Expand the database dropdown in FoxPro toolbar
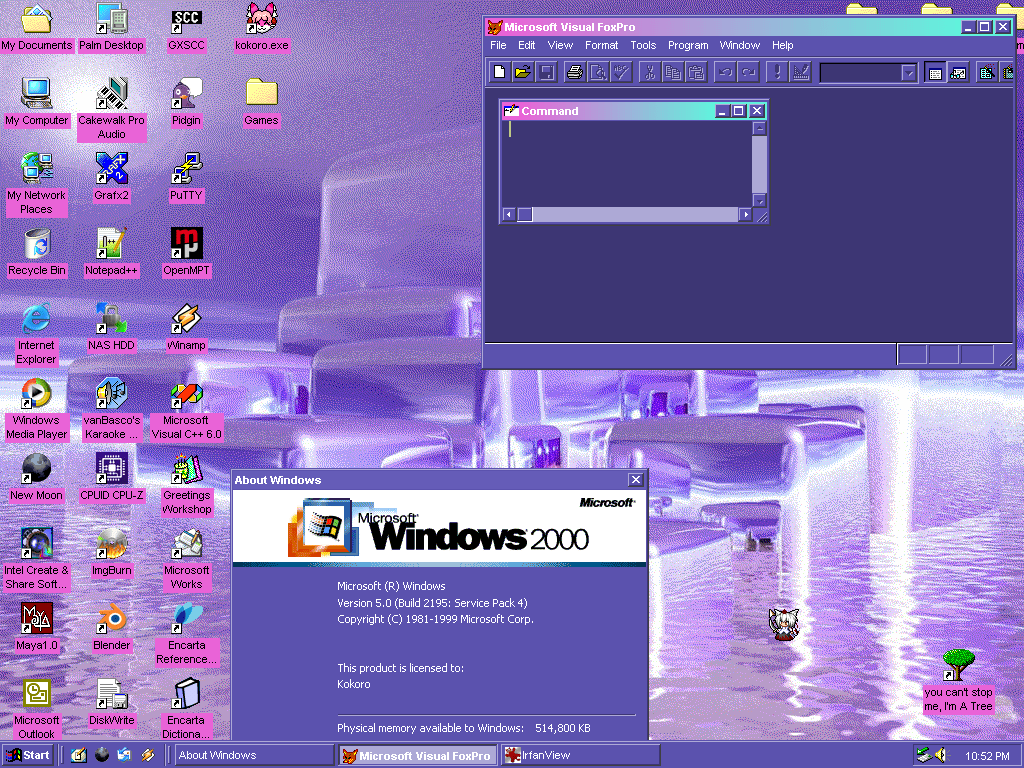The image size is (1024, 768). (x=908, y=72)
